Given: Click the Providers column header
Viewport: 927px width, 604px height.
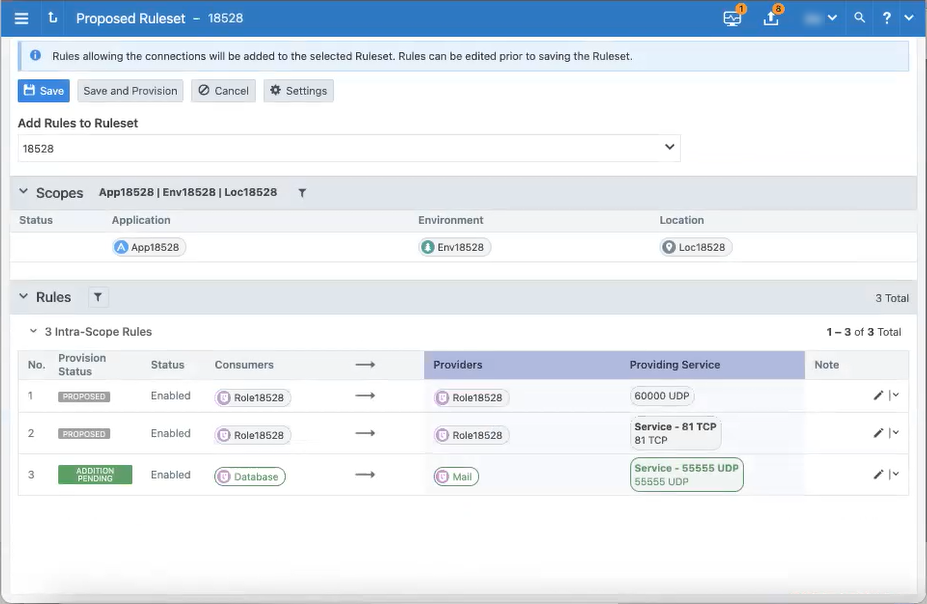Looking at the screenshot, I should pos(458,365).
